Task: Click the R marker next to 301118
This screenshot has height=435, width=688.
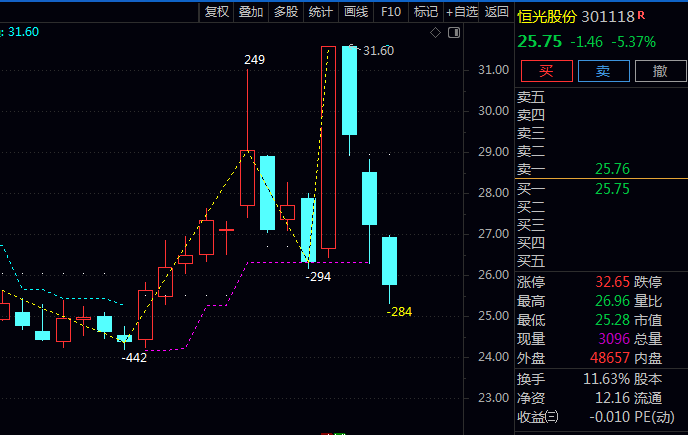Action: coord(641,15)
